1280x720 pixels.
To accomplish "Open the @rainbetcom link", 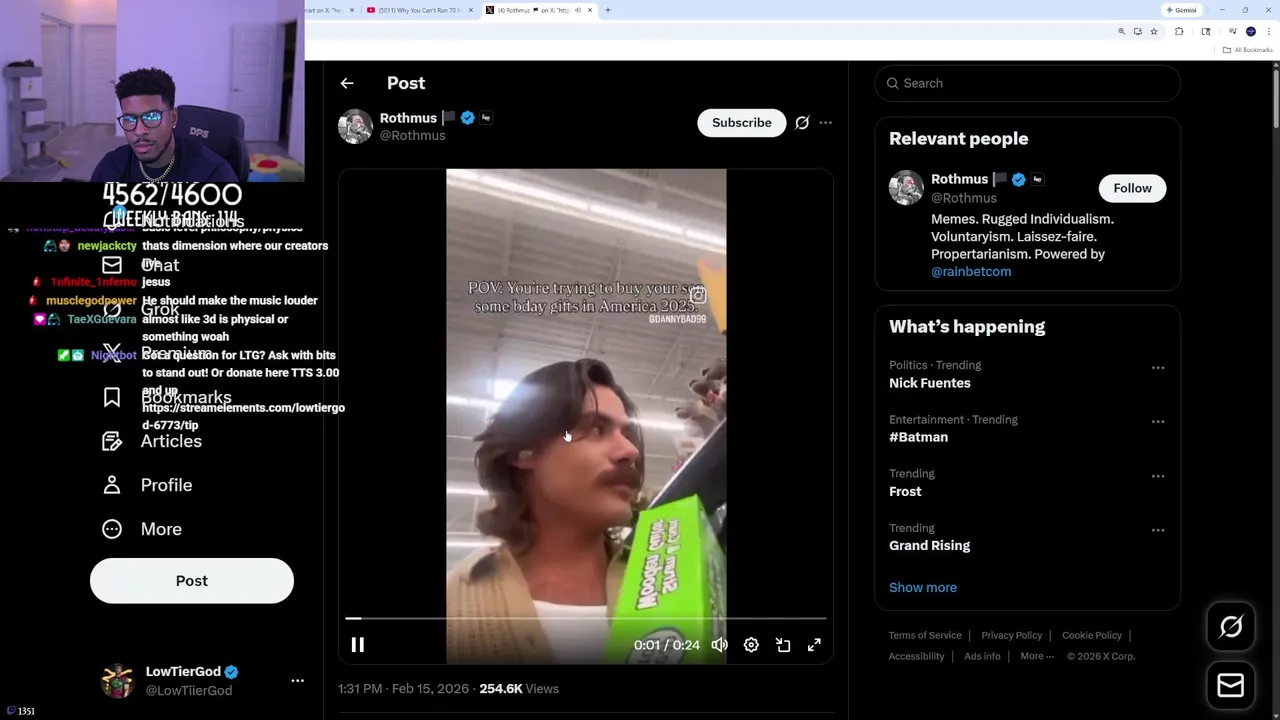I will (x=971, y=272).
